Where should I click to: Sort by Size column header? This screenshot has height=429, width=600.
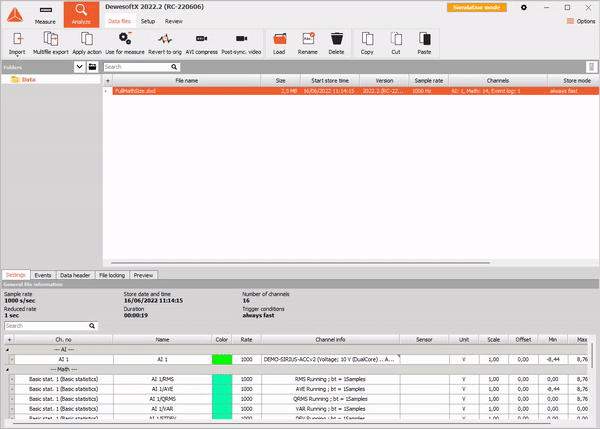click(x=280, y=81)
